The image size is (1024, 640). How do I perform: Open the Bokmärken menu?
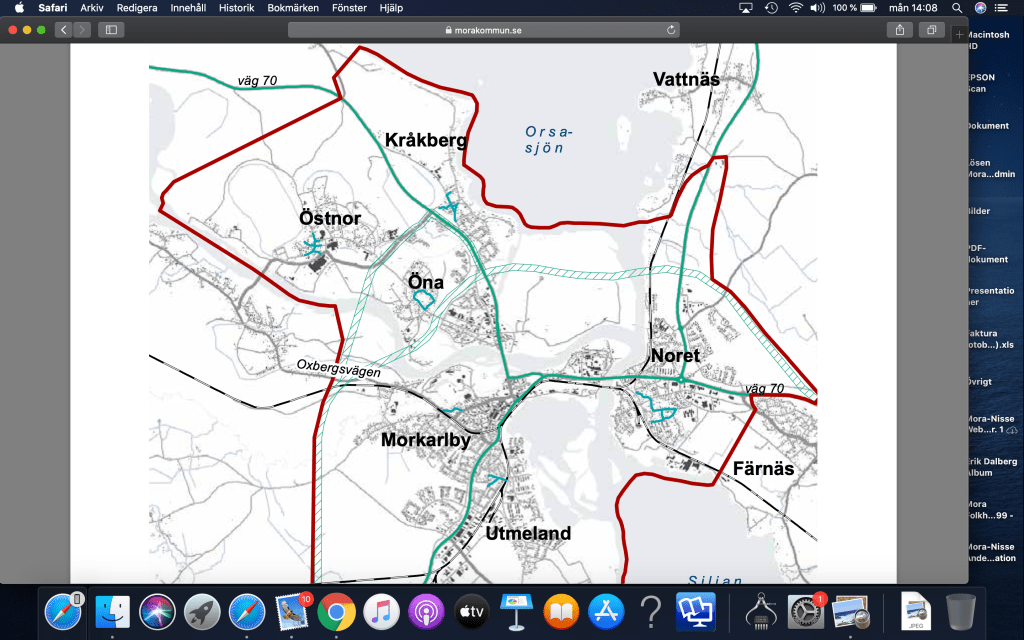[294, 8]
